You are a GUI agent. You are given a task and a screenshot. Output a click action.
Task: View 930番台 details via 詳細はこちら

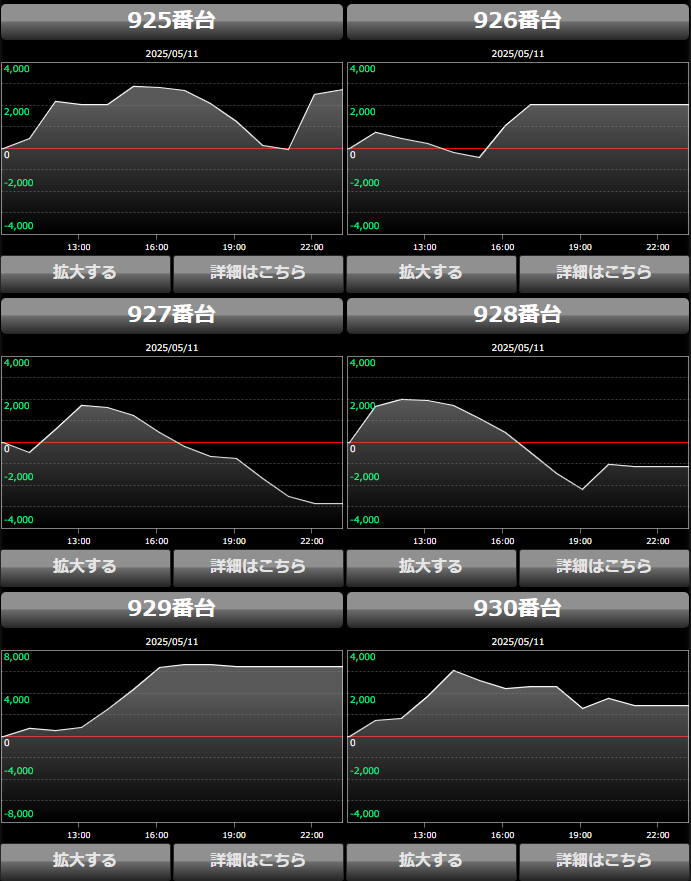(604, 861)
